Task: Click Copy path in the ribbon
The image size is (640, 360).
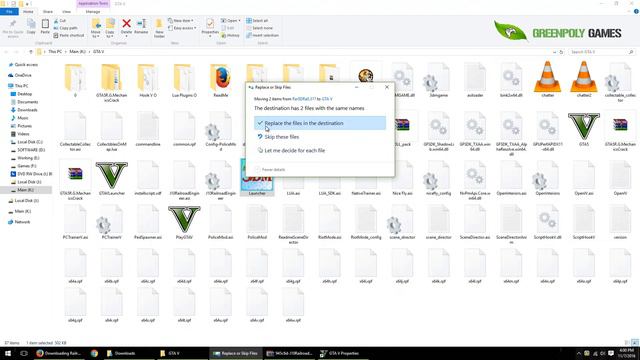Action: click(x=65, y=28)
